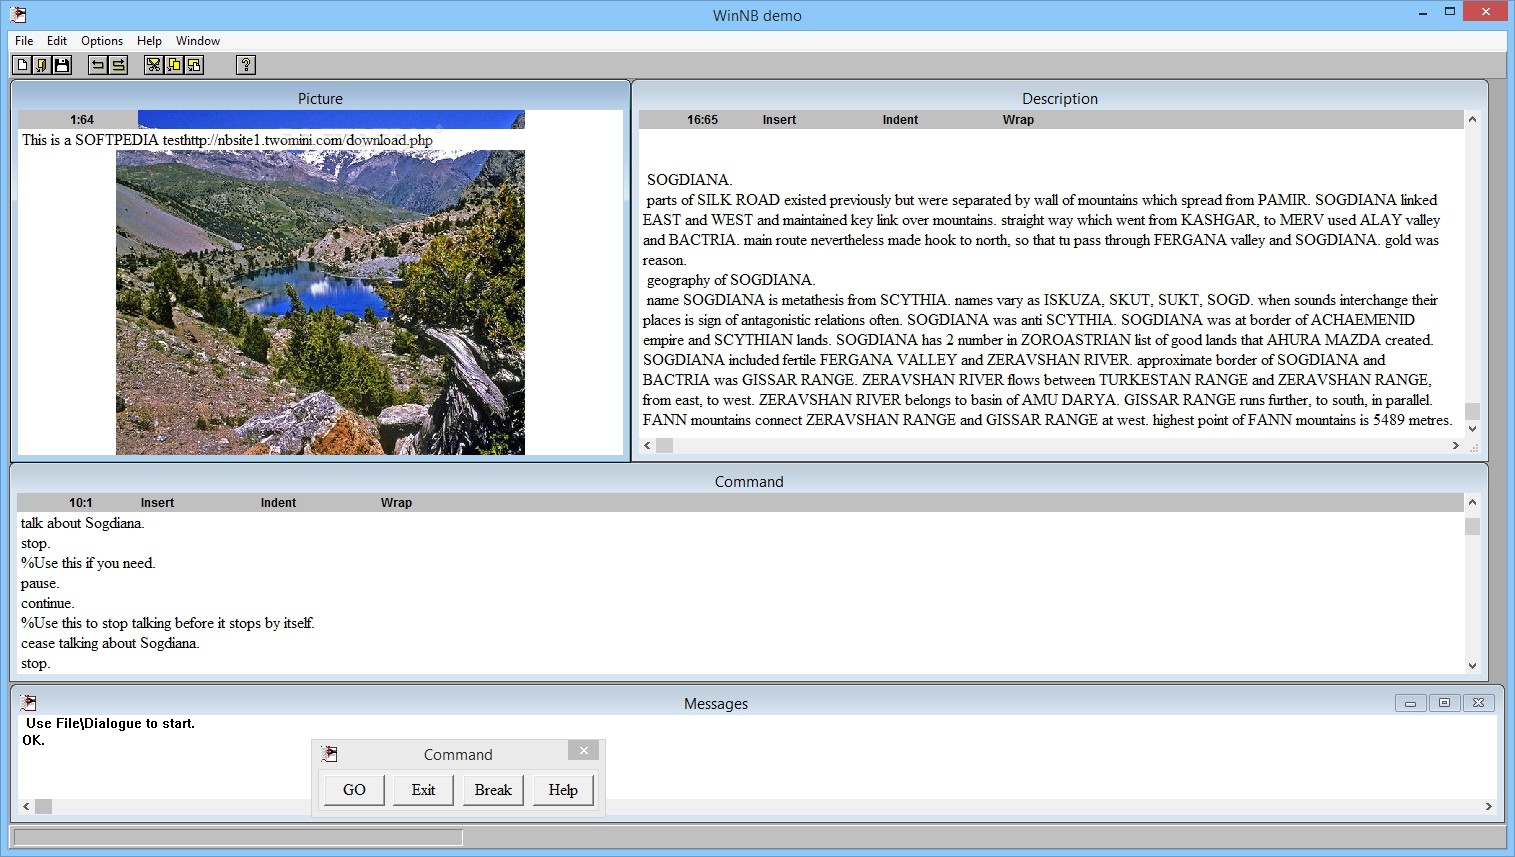The height and width of the screenshot is (857, 1515).
Task: Open the File menu
Action: tap(24, 41)
